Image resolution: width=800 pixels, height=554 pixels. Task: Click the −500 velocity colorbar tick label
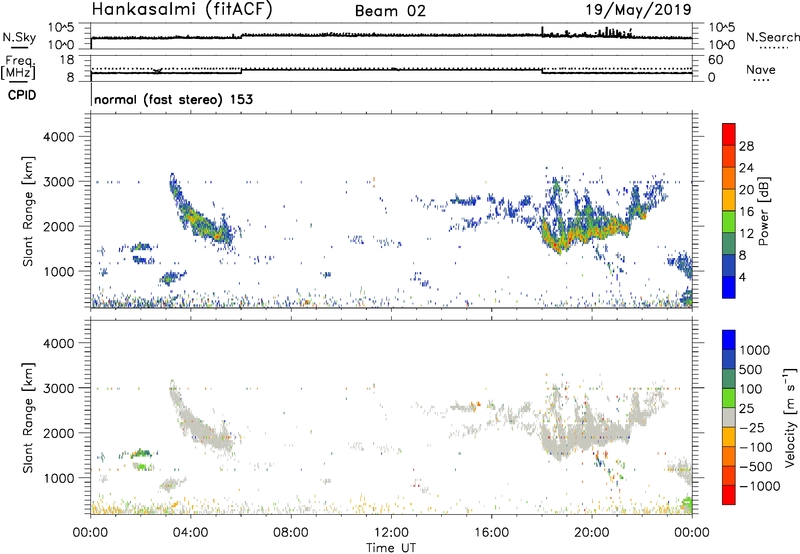click(756, 466)
